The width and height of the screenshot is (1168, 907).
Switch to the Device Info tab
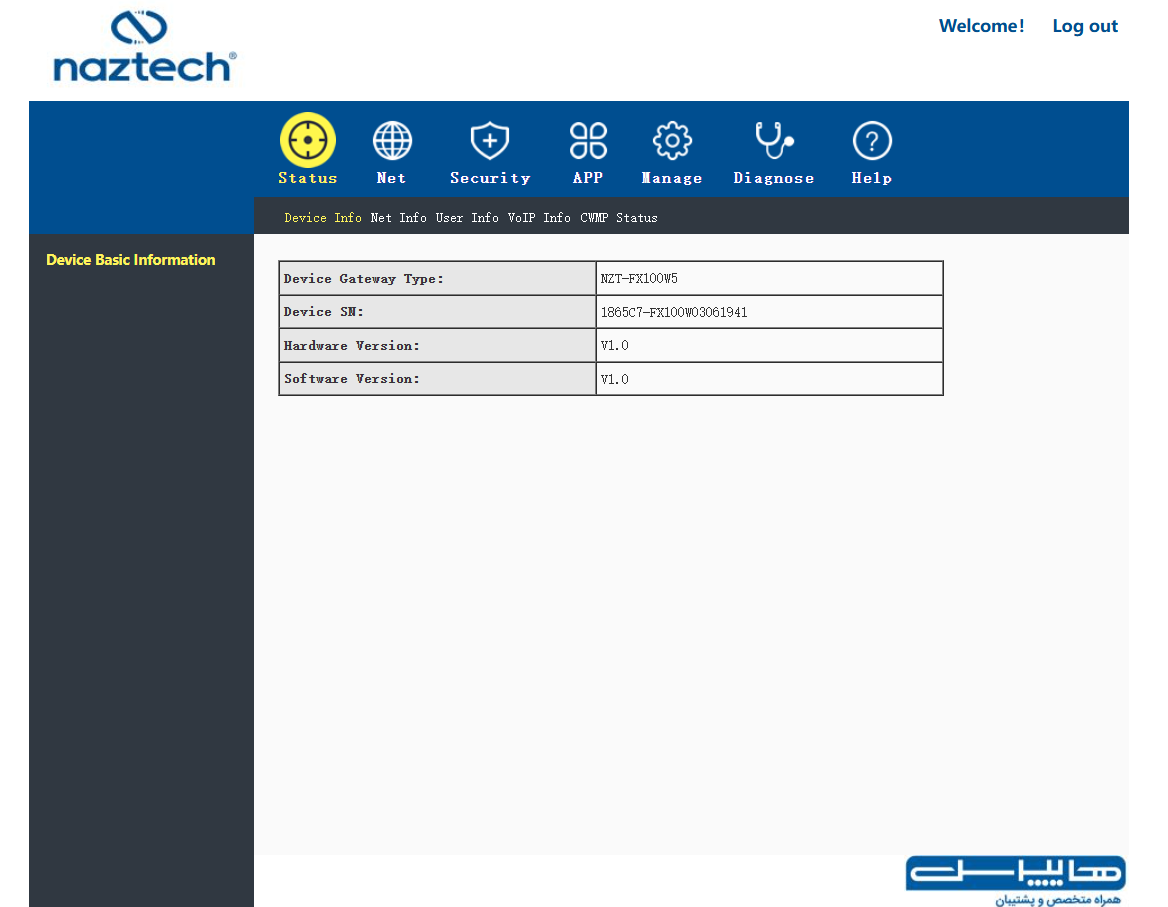tap(323, 217)
